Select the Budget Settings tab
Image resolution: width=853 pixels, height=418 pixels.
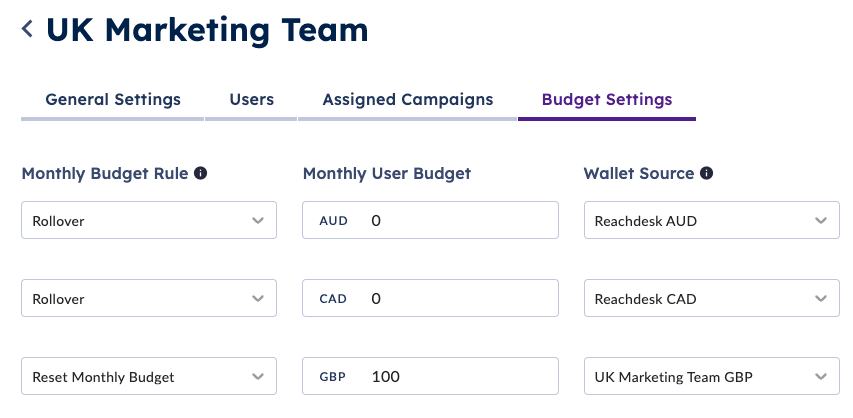pyautogui.click(x=607, y=100)
